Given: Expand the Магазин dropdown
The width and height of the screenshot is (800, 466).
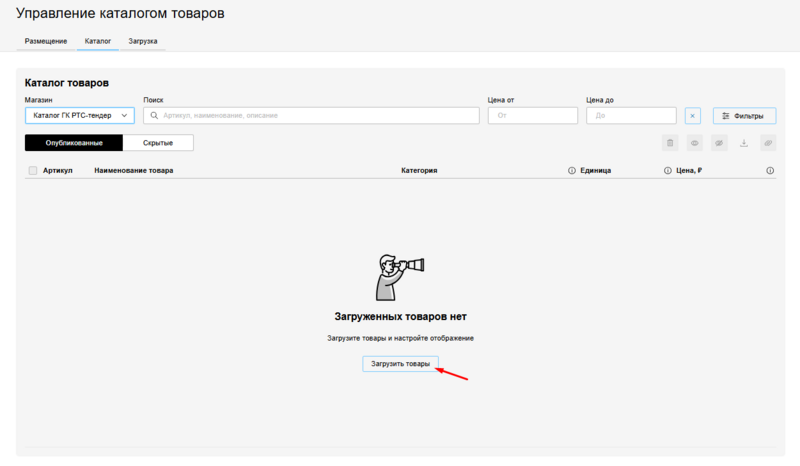Looking at the screenshot, I should click(x=80, y=116).
